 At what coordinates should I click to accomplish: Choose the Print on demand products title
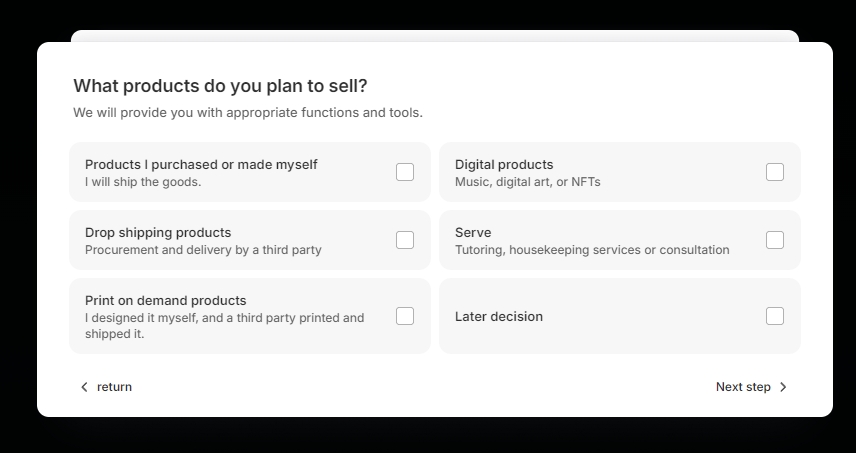[x=165, y=300]
